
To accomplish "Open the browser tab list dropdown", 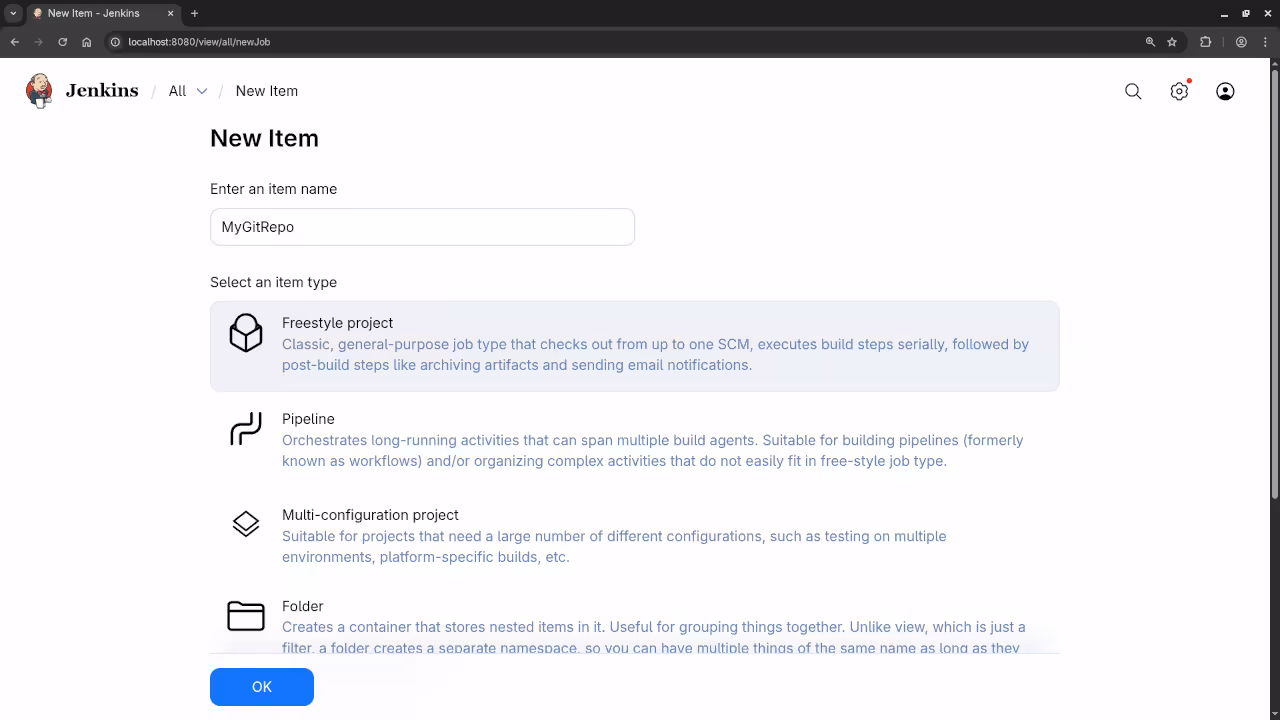I will (x=13, y=13).
